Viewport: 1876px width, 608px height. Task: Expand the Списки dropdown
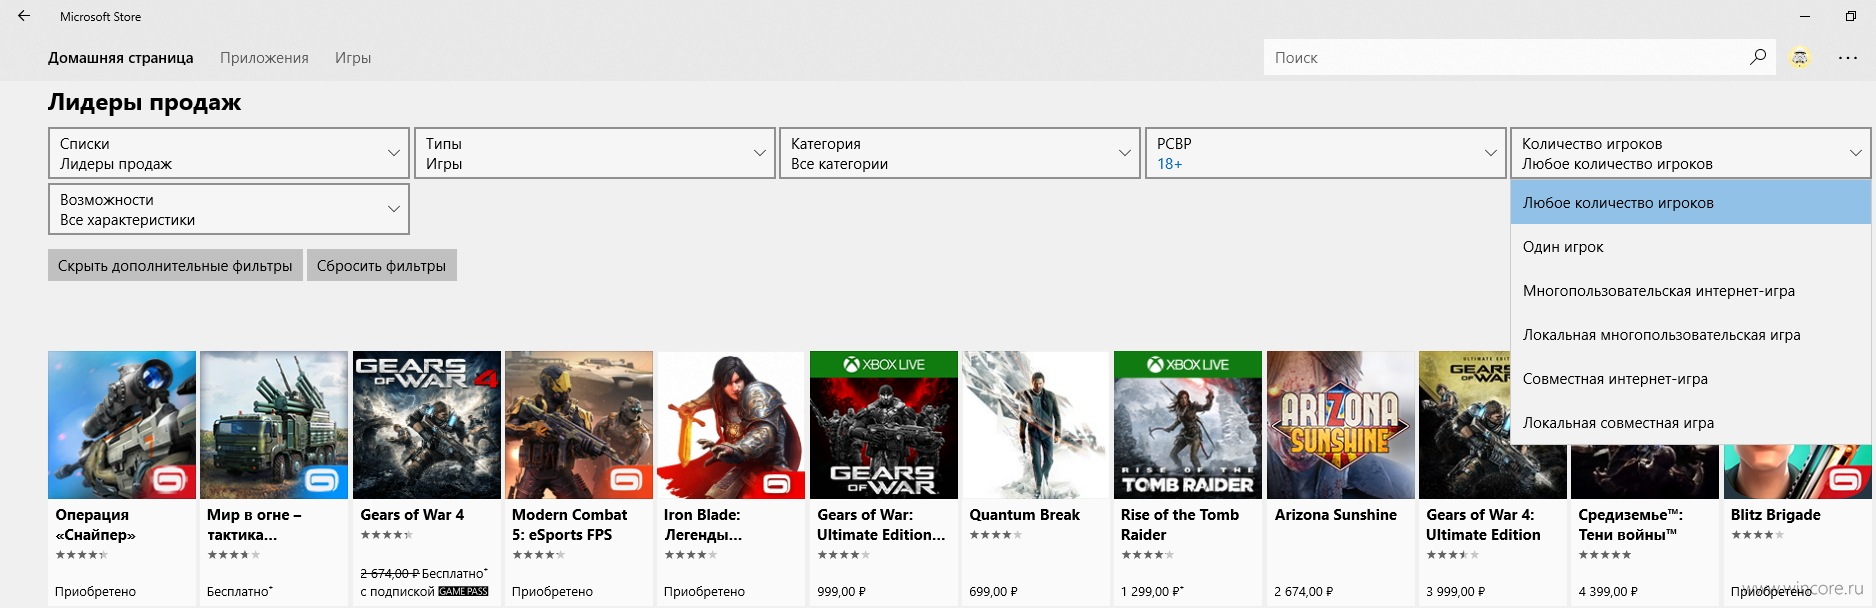(229, 153)
